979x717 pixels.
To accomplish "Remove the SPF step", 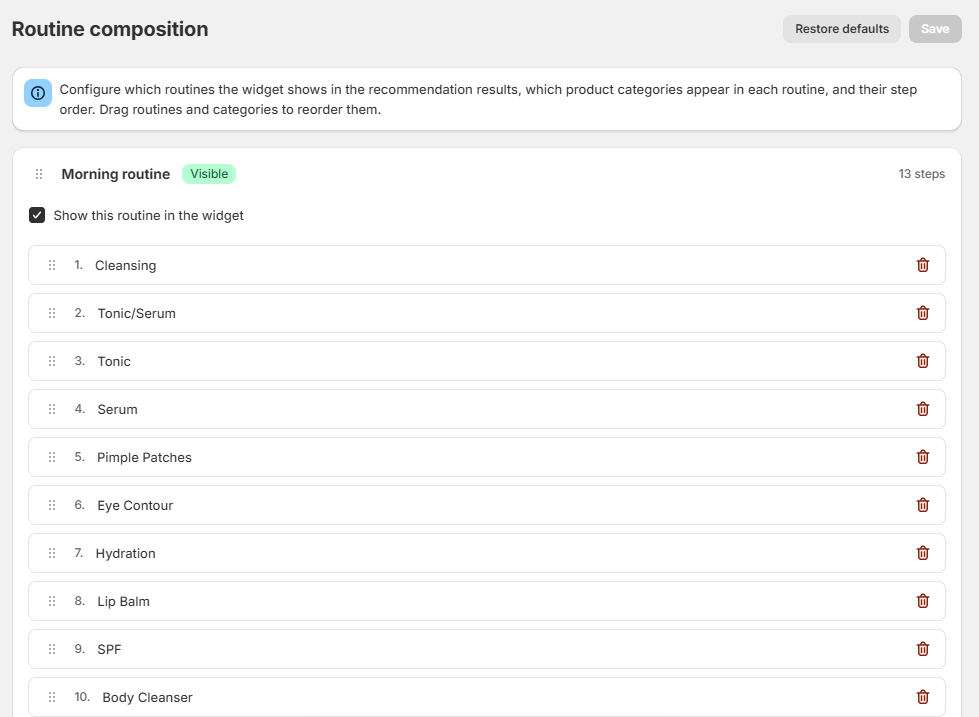I will tap(923, 650).
